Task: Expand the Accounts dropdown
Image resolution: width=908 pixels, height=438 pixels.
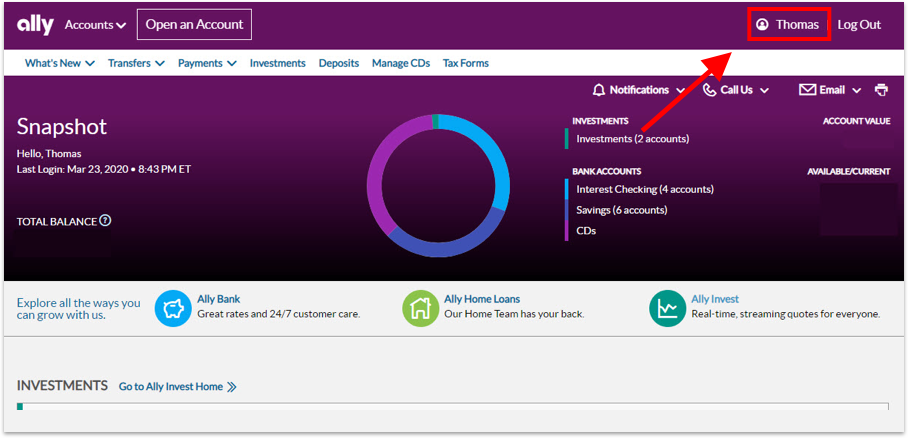Action: click(96, 25)
